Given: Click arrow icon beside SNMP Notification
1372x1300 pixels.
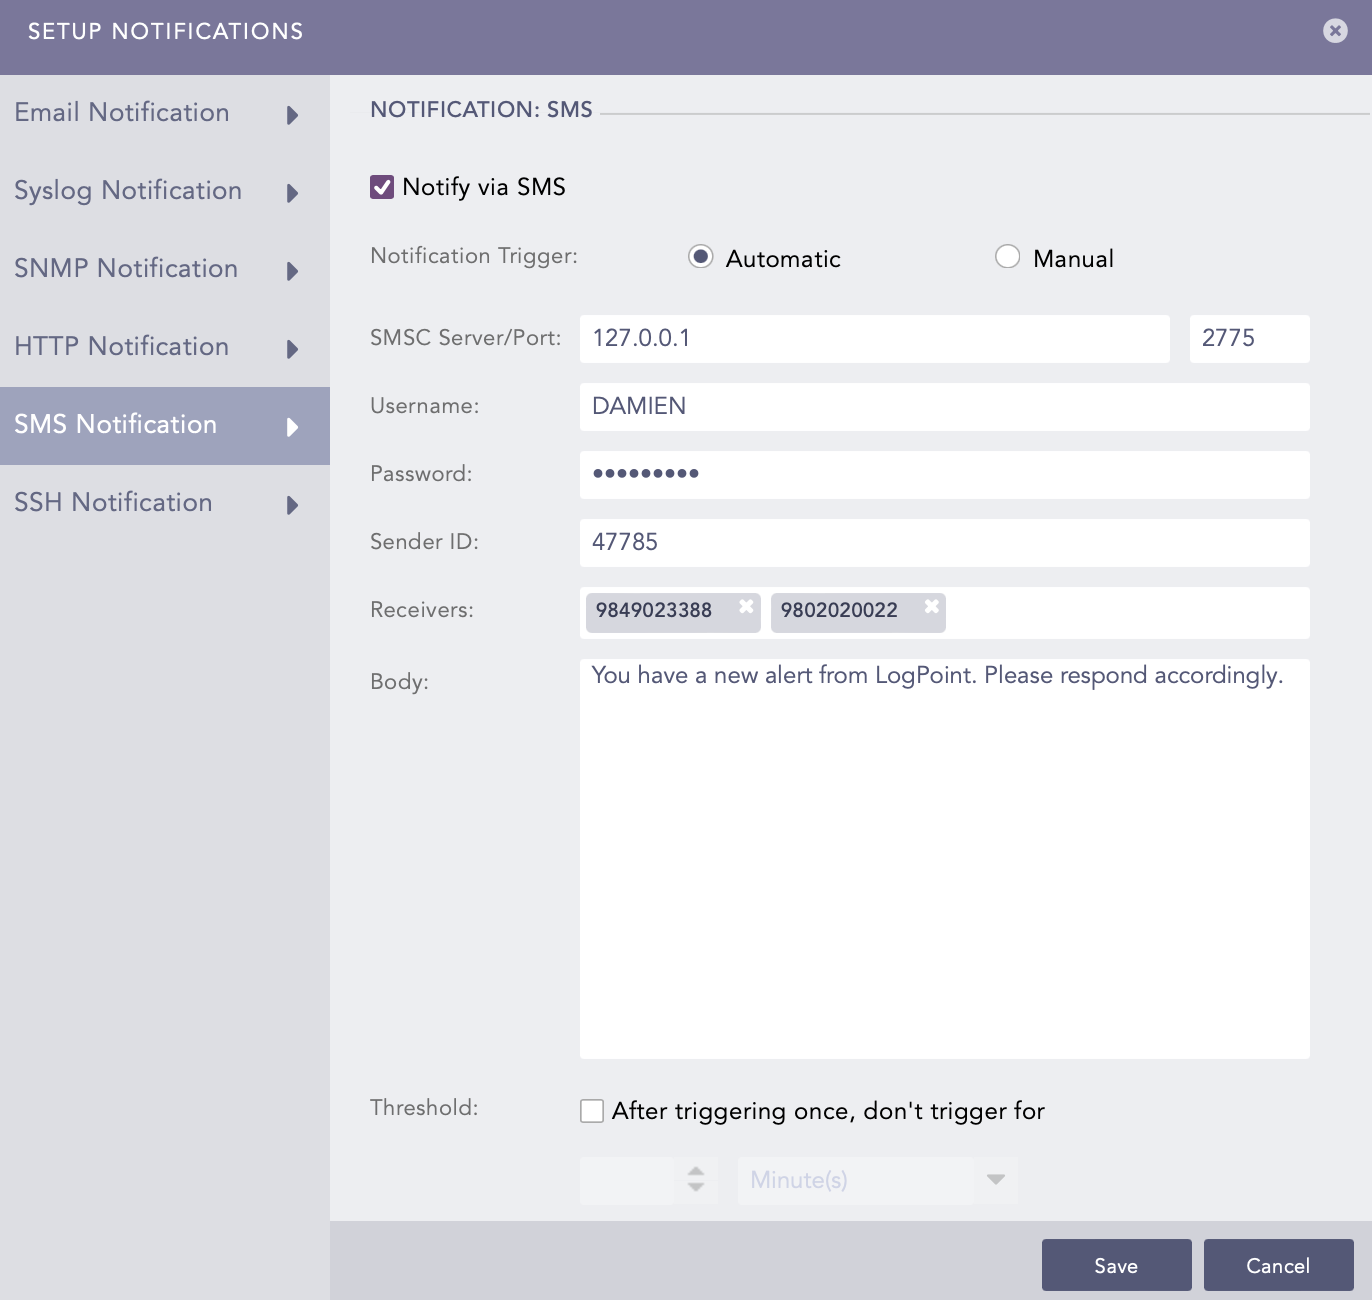Looking at the screenshot, I should click(292, 271).
